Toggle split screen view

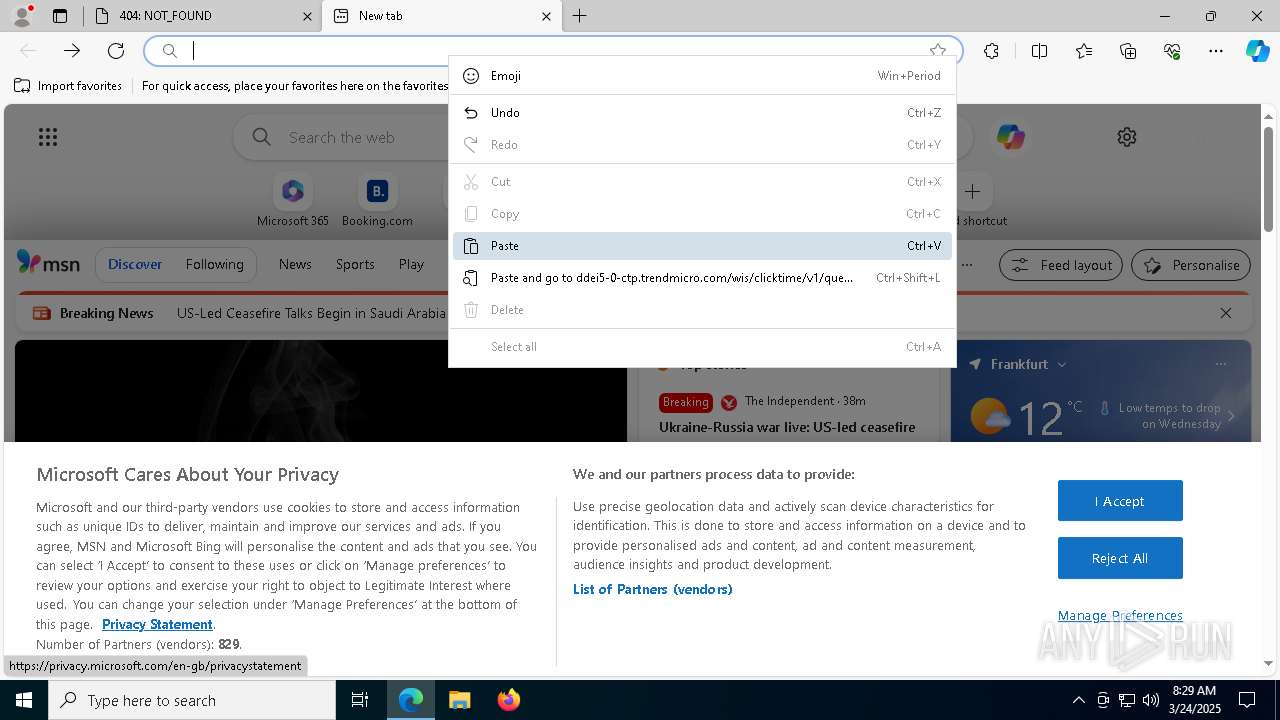tap(1039, 51)
